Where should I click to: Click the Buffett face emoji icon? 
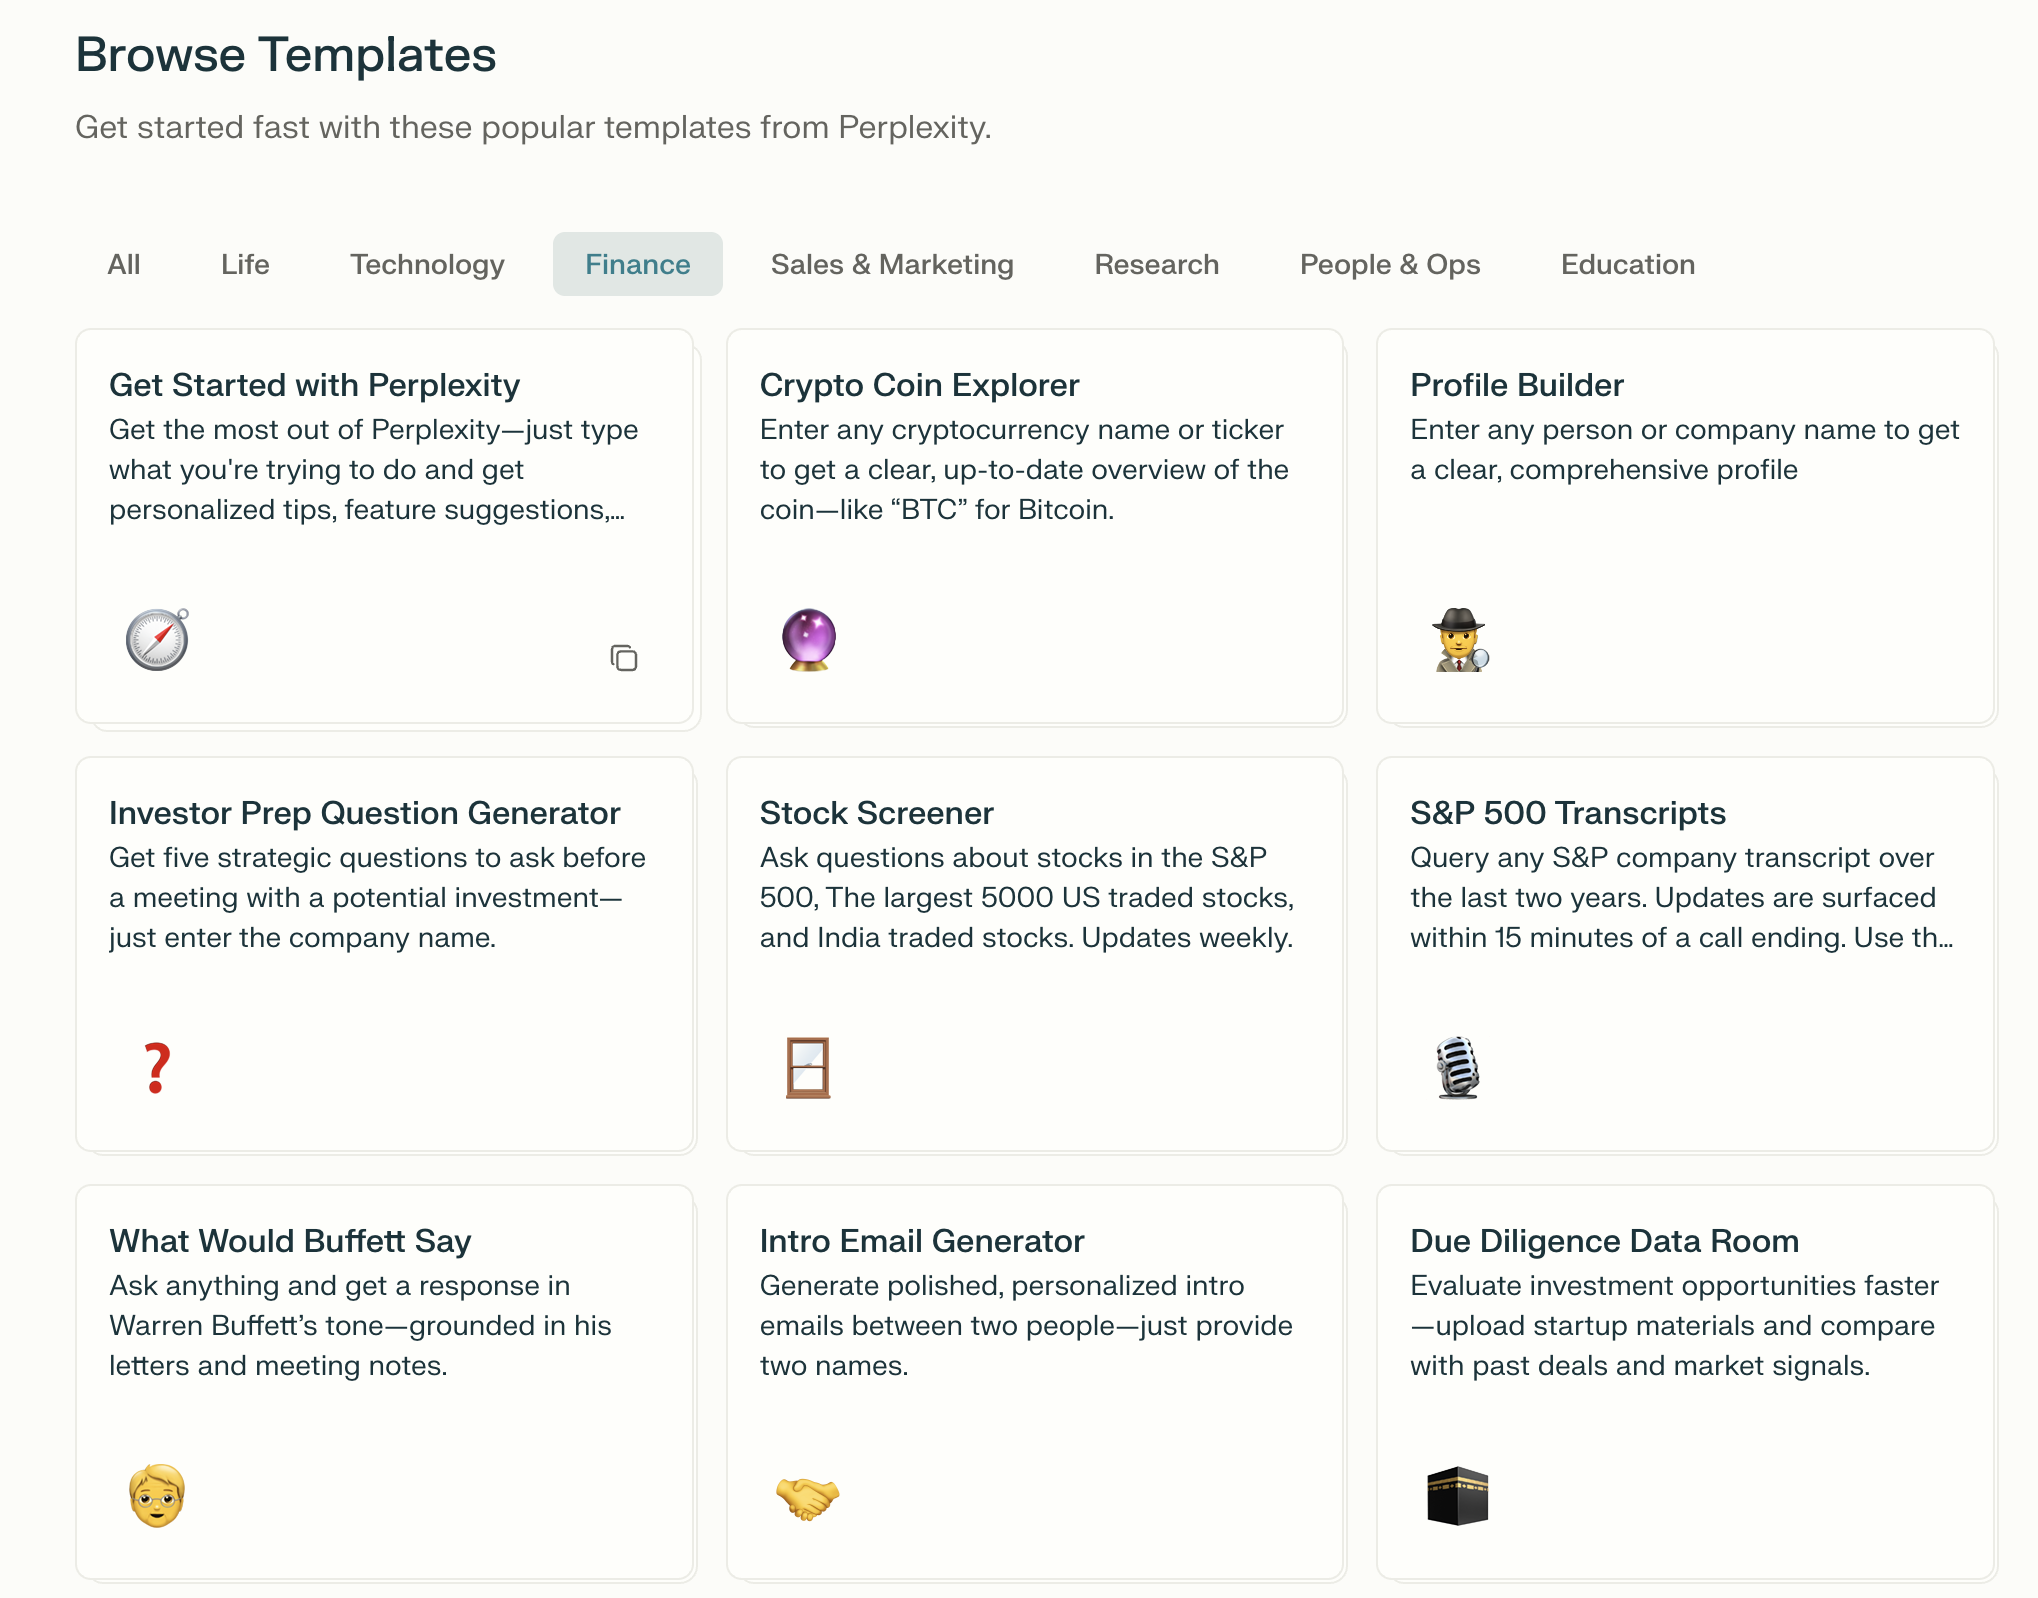(x=157, y=1495)
